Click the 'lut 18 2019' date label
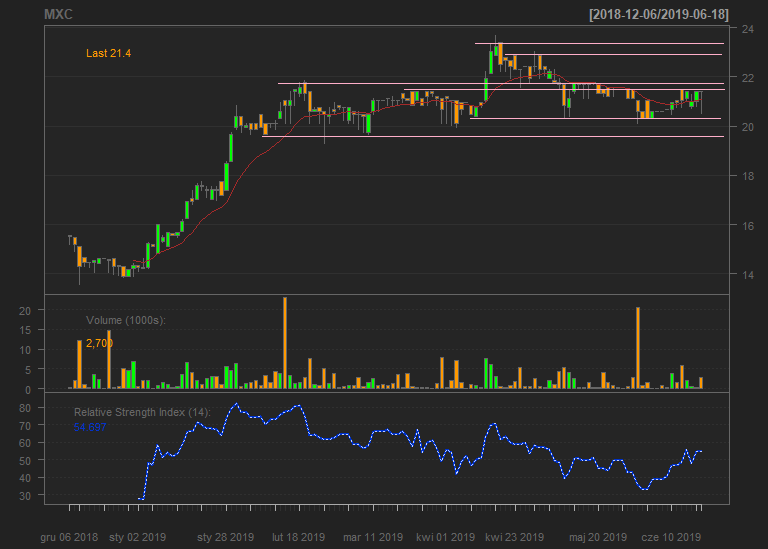Viewport: 768px width, 549px height. [298, 537]
